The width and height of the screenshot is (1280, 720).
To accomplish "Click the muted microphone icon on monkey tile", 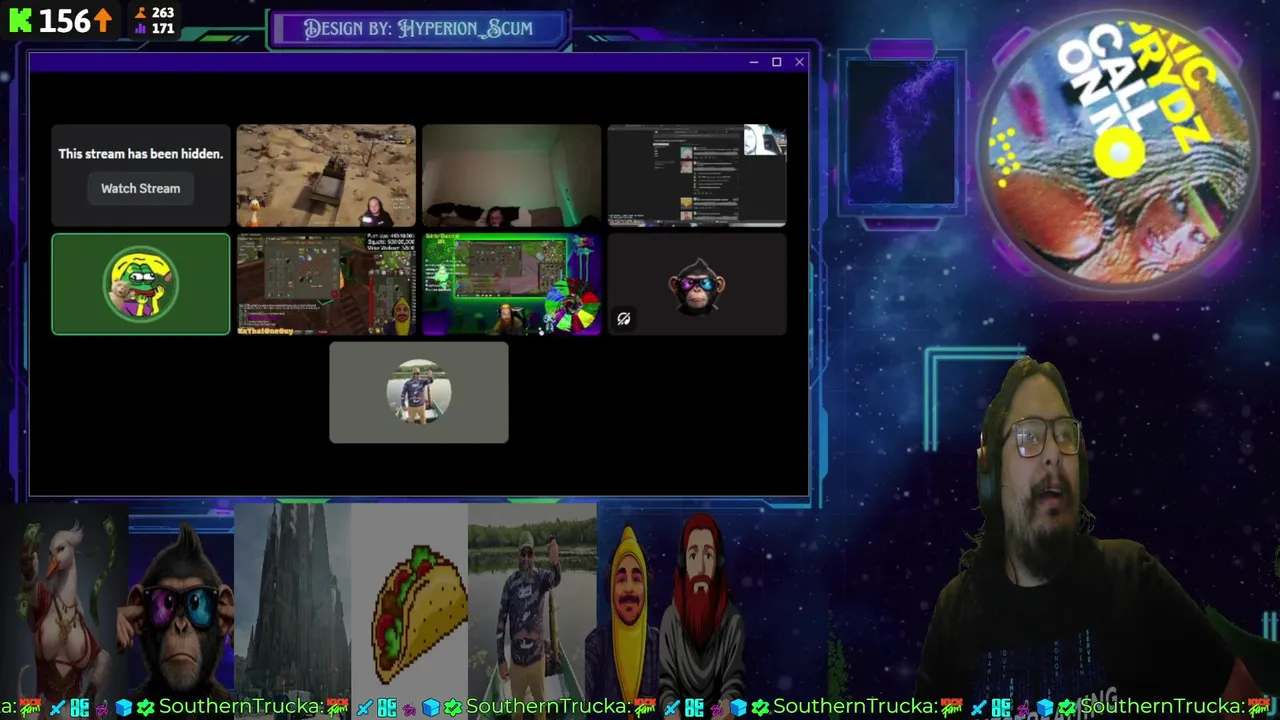I will (624, 319).
